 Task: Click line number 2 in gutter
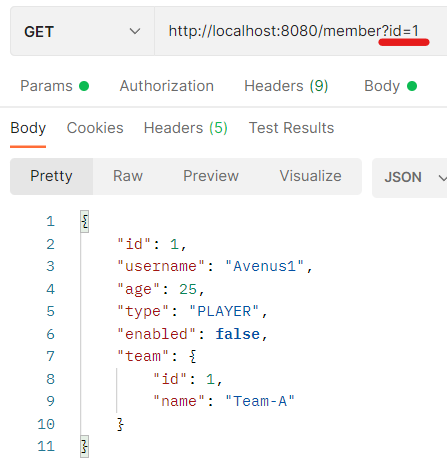(50, 244)
